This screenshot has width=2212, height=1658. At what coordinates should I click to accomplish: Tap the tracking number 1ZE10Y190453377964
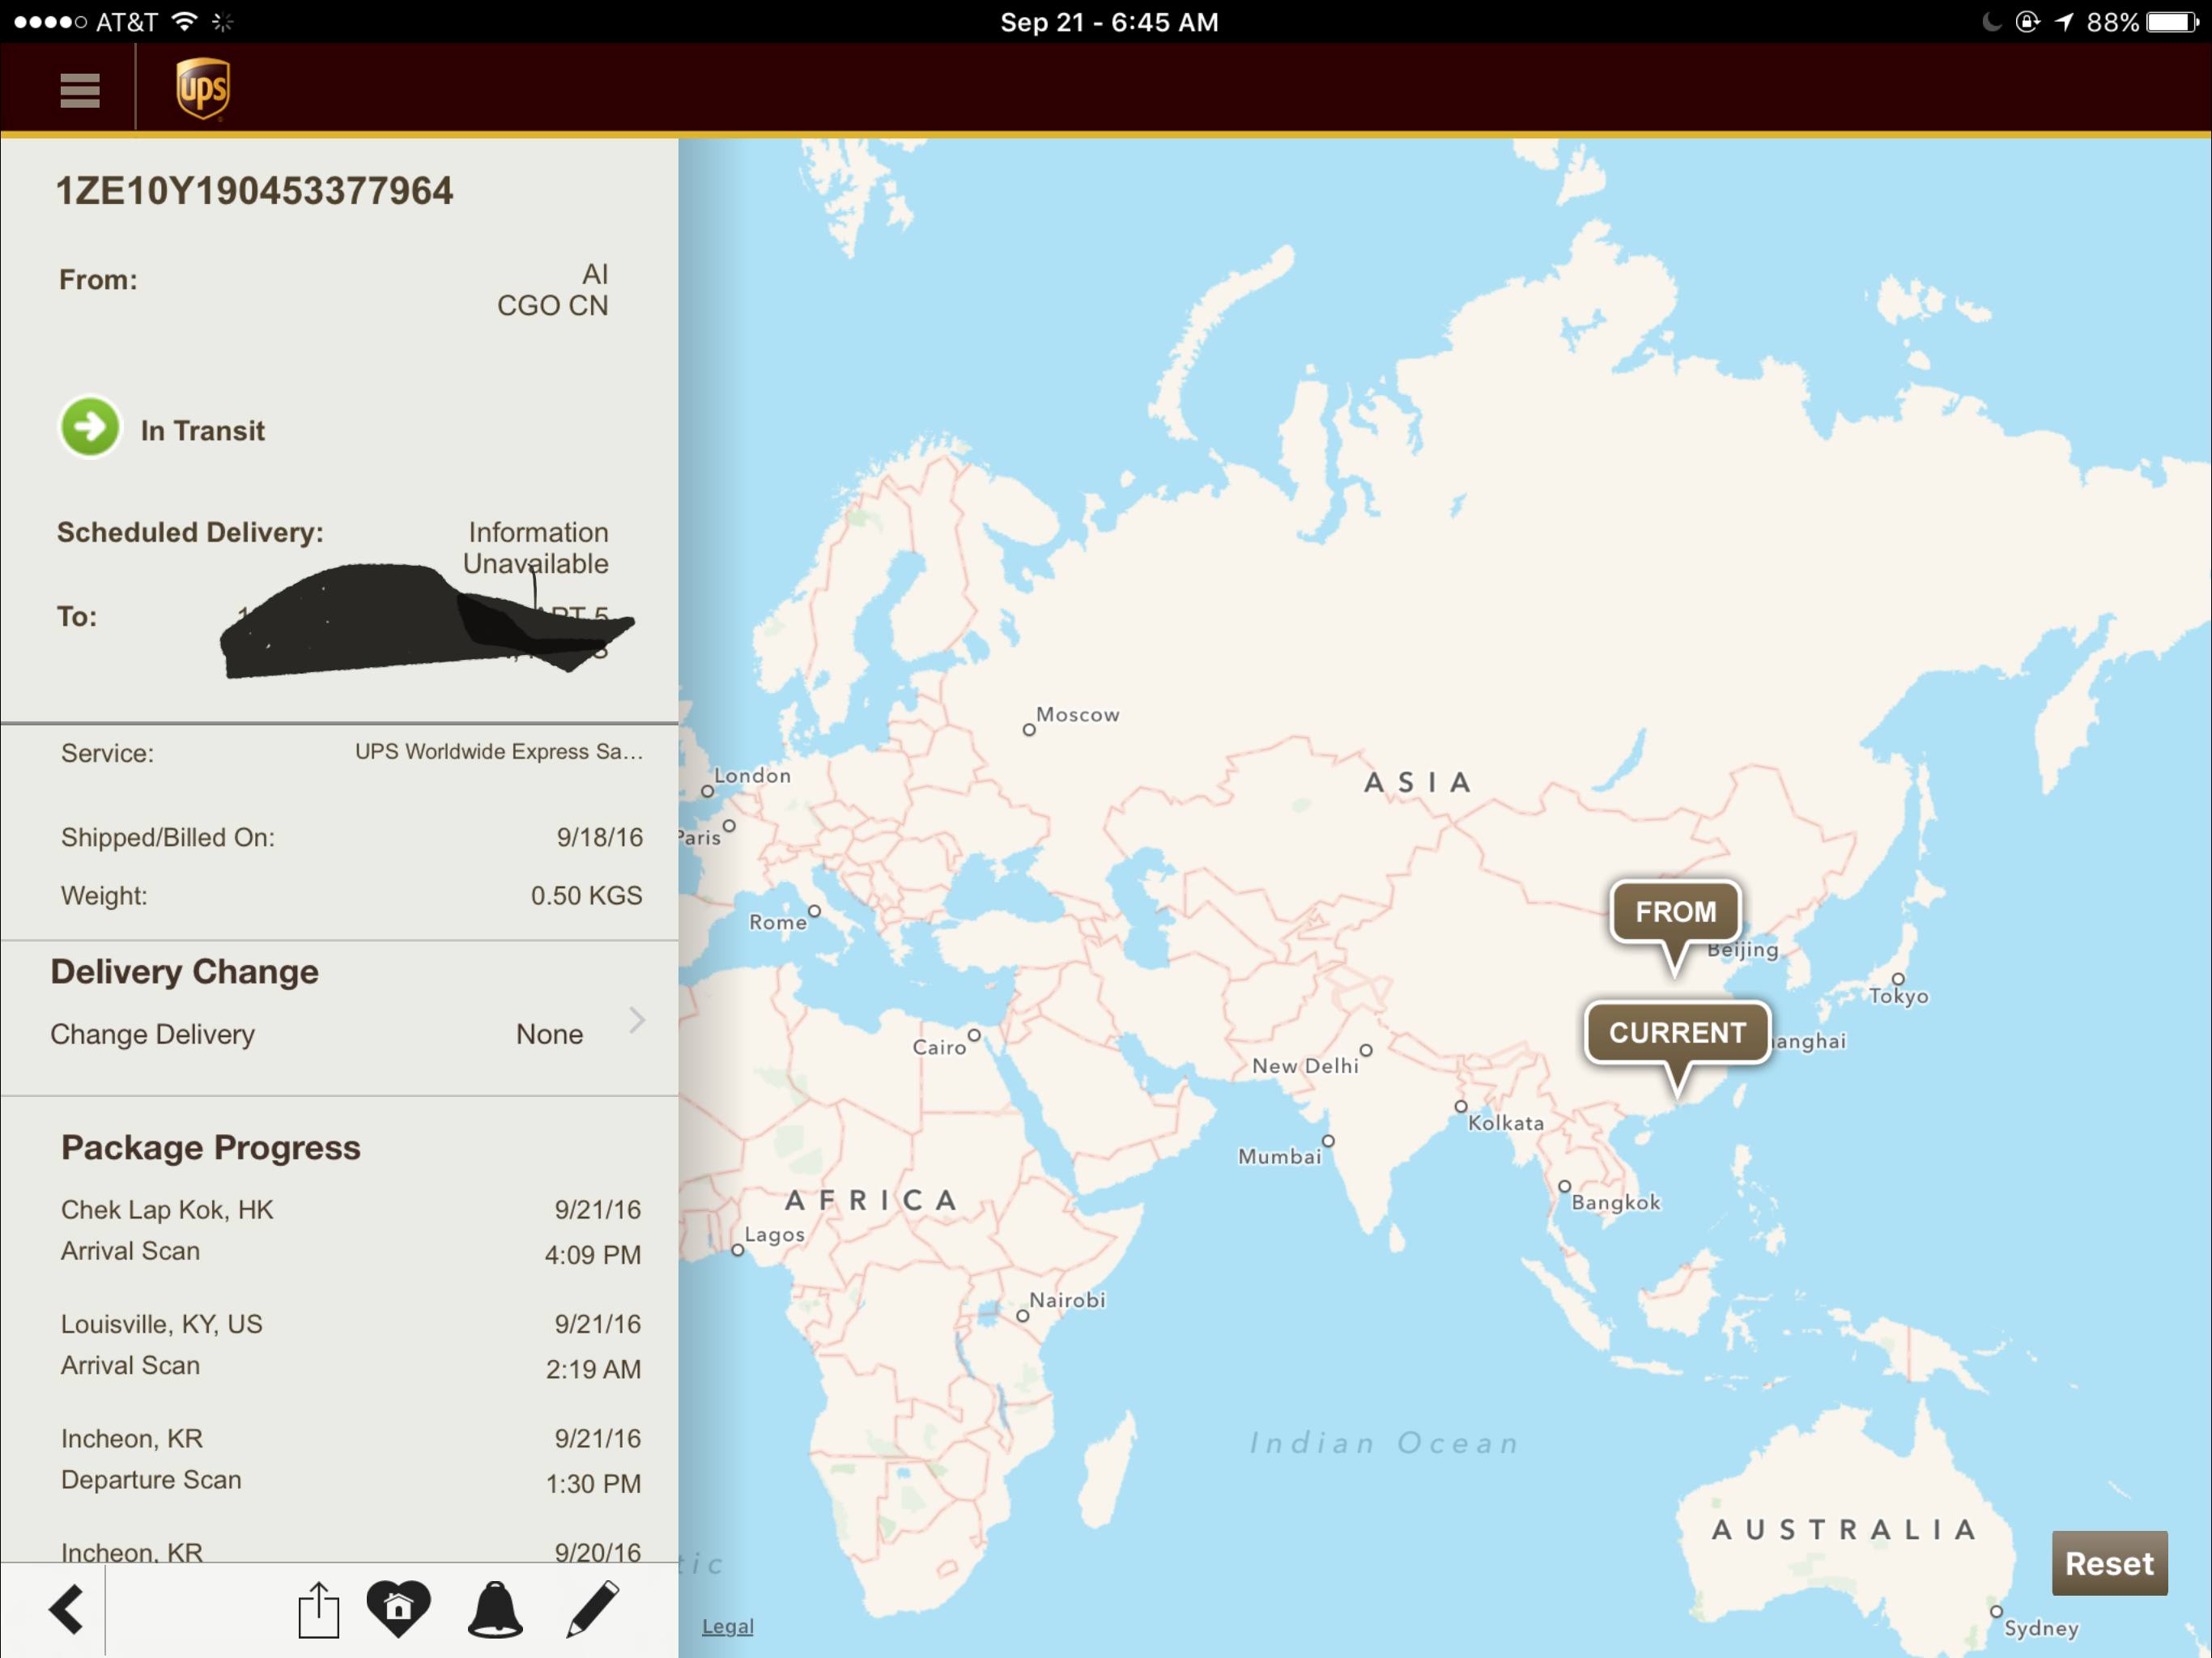click(254, 191)
